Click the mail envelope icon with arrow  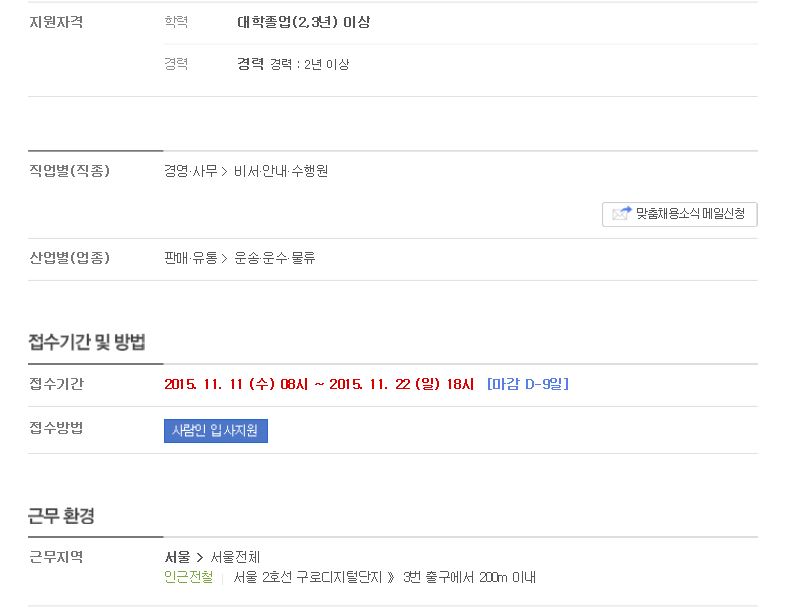click(x=622, y=214)
